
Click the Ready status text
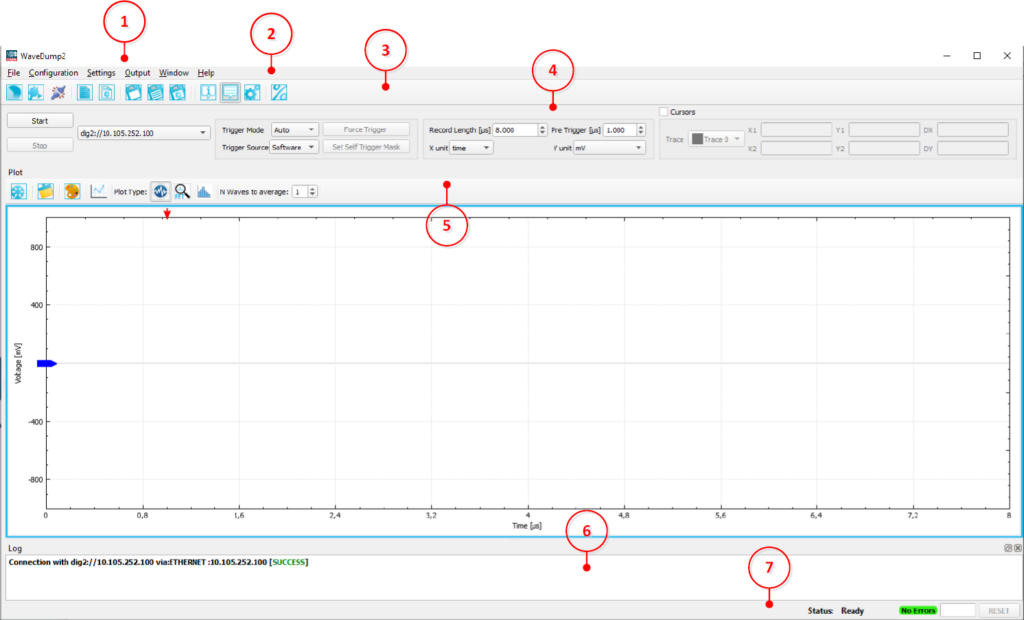pos(852,611)
